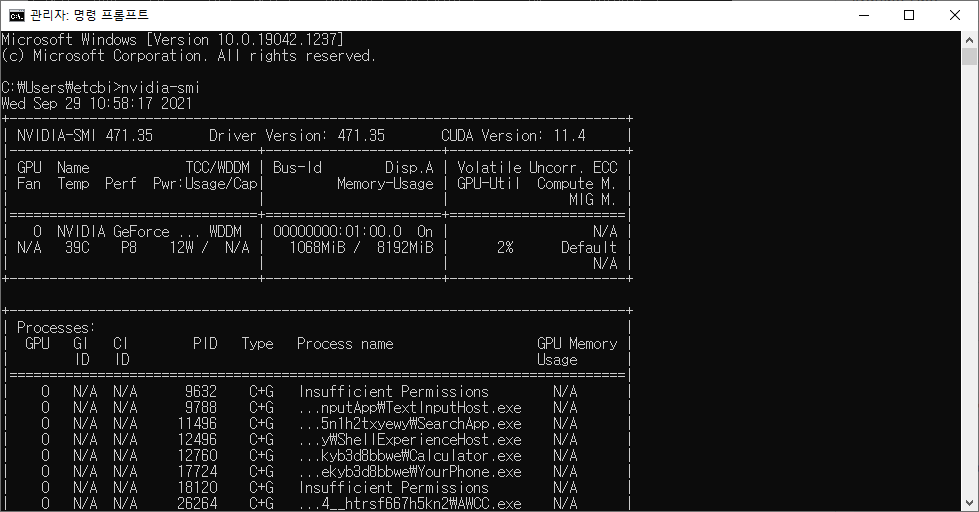Click the PID '26264'
979x512 pixels.
197,504
